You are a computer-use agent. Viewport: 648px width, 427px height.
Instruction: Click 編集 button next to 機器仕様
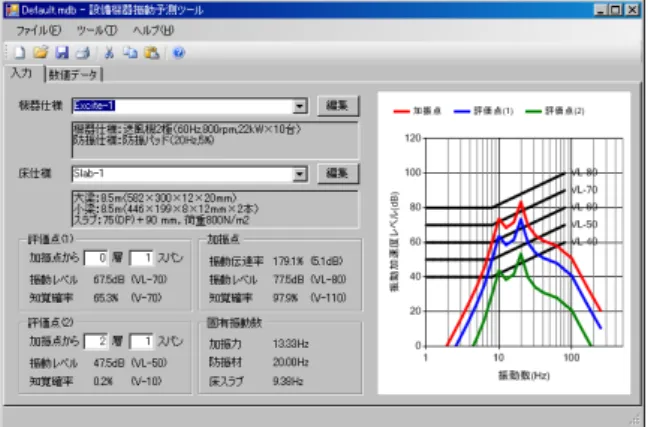(x=338, y=106)
